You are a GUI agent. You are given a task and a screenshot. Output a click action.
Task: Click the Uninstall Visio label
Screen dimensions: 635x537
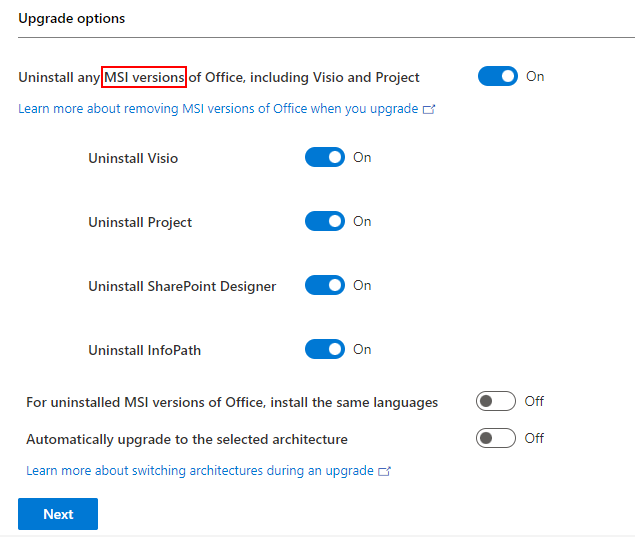point(133,158)
